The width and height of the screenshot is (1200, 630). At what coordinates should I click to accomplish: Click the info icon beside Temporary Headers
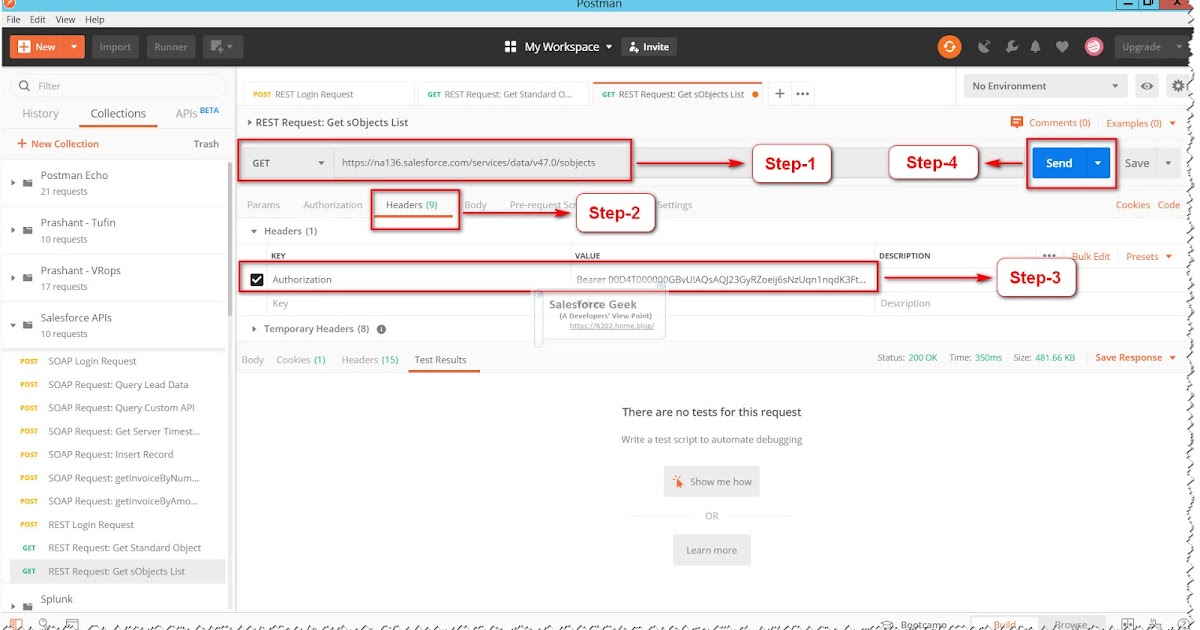click(381, 328)
